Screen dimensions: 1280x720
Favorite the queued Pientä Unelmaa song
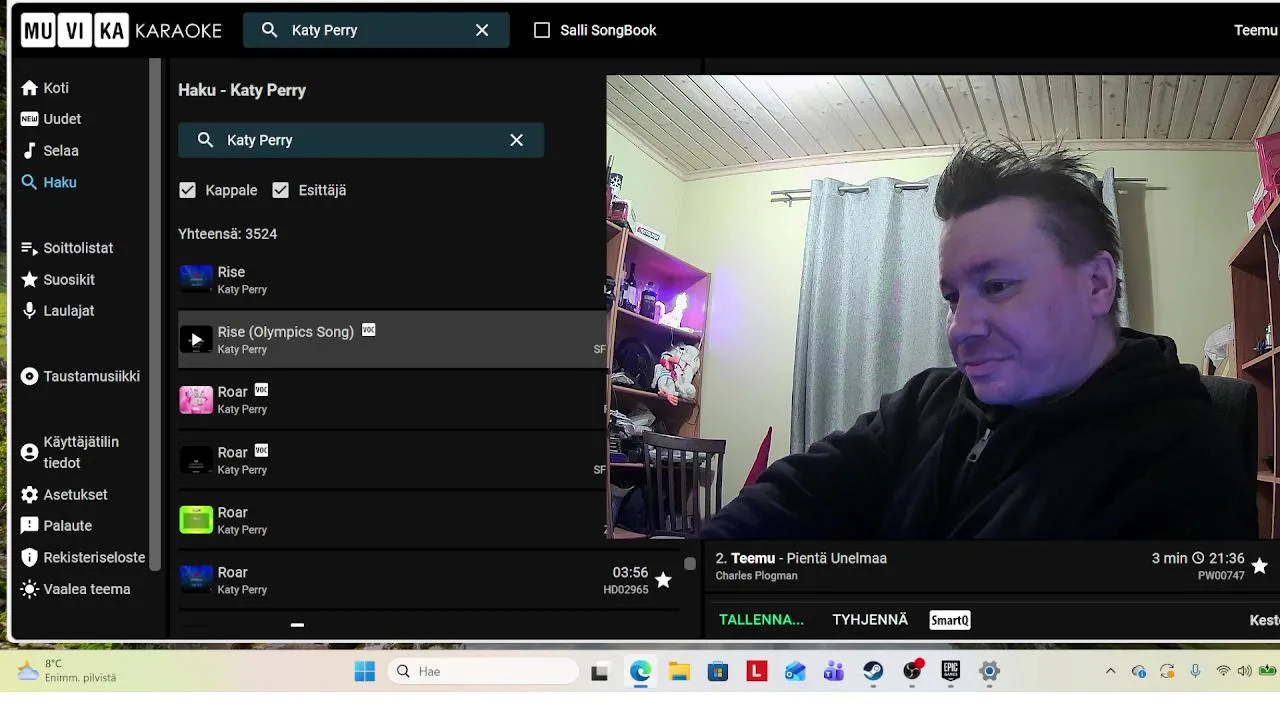pyautogui.click(x=1259, y=566)
